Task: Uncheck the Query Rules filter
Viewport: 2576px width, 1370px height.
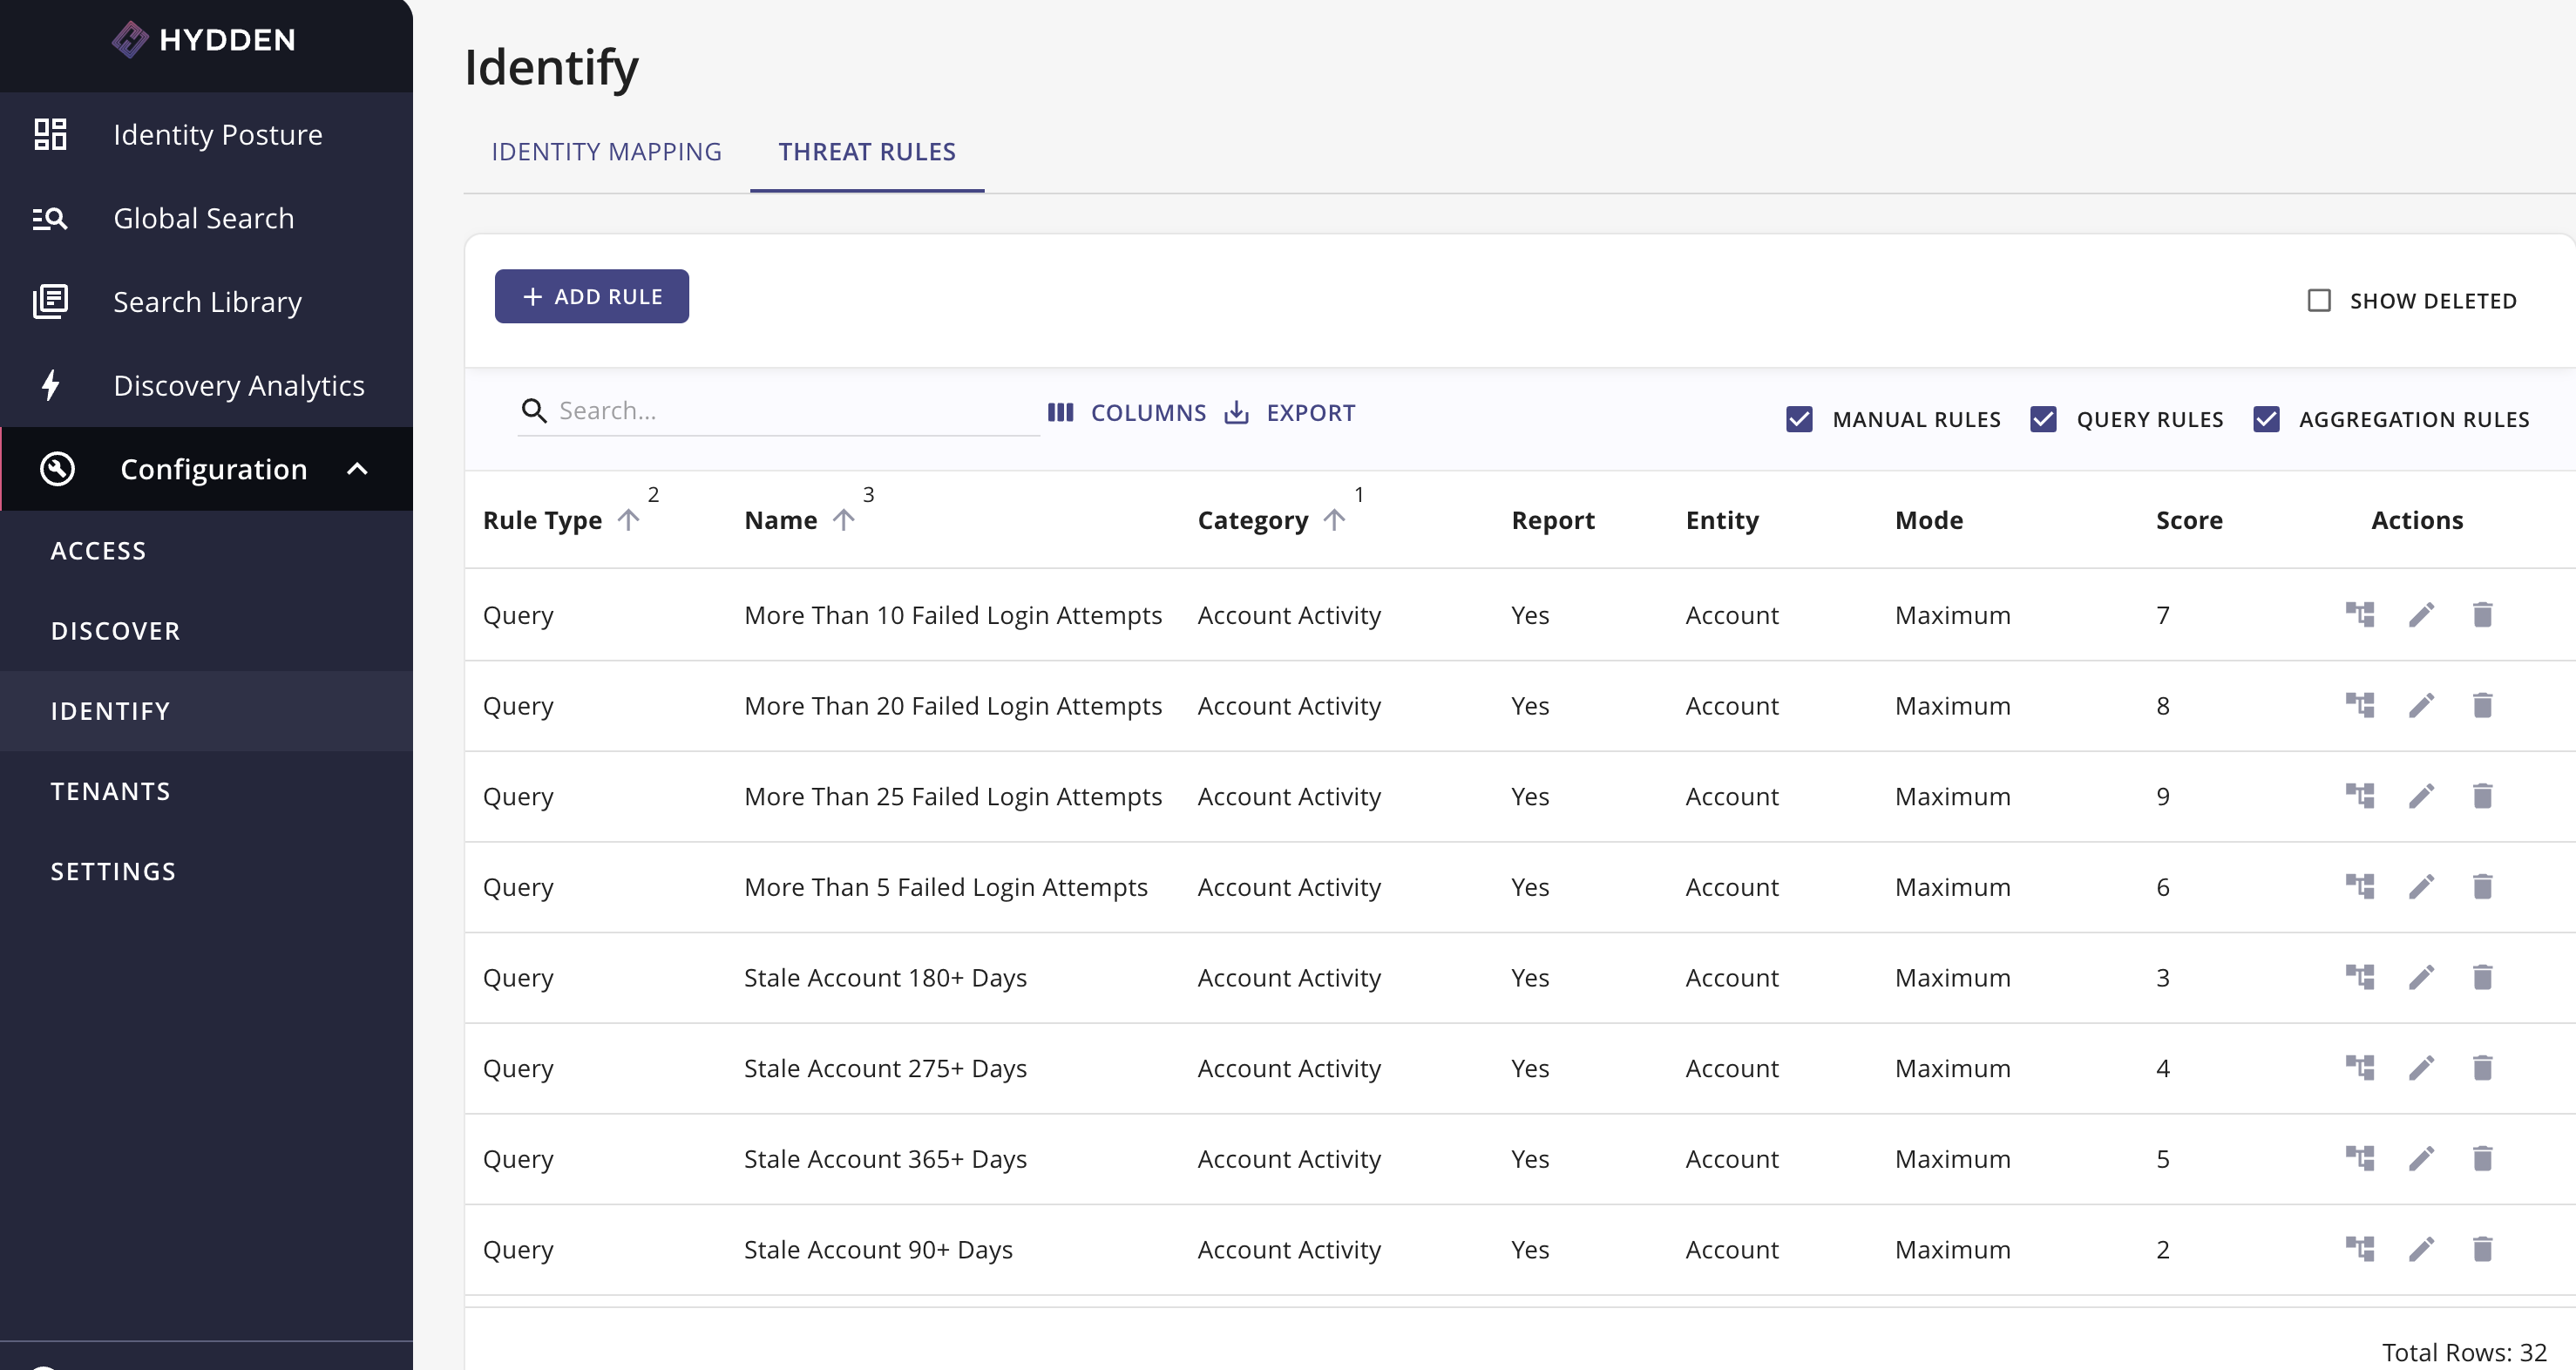Action: coord(2043,419)
